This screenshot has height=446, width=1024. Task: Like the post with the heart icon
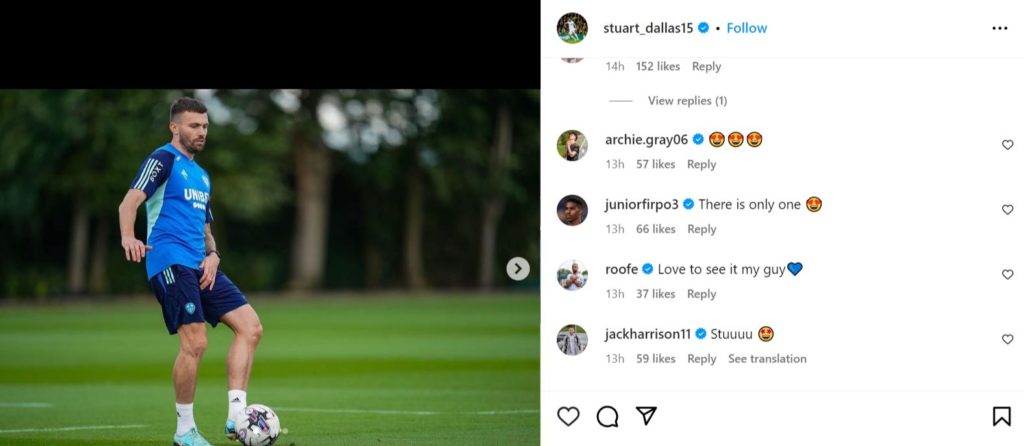pos(568,416)
